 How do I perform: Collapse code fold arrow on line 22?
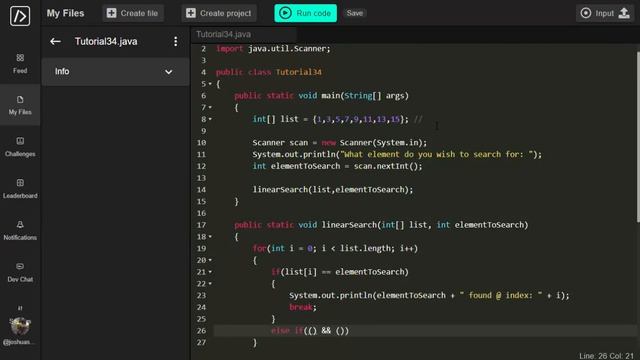click(x=210, y=284)
